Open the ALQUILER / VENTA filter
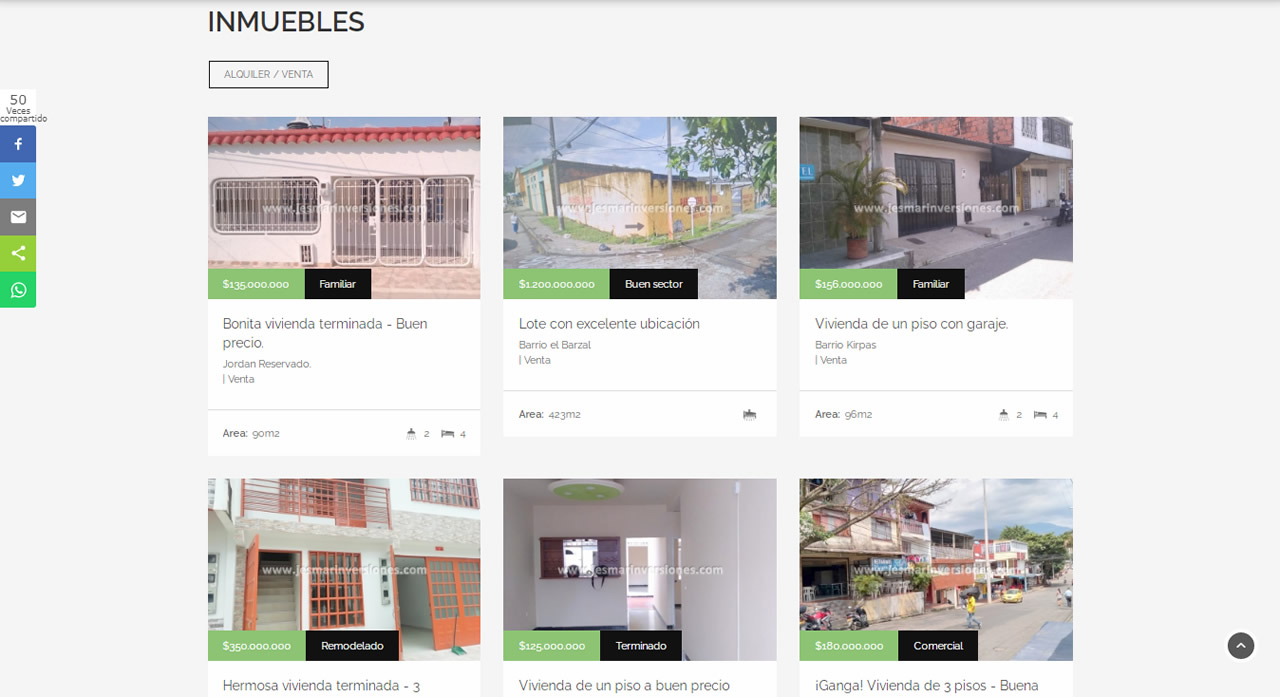Viewport: 1280px width, 697px height. click(x=269, y=75)
